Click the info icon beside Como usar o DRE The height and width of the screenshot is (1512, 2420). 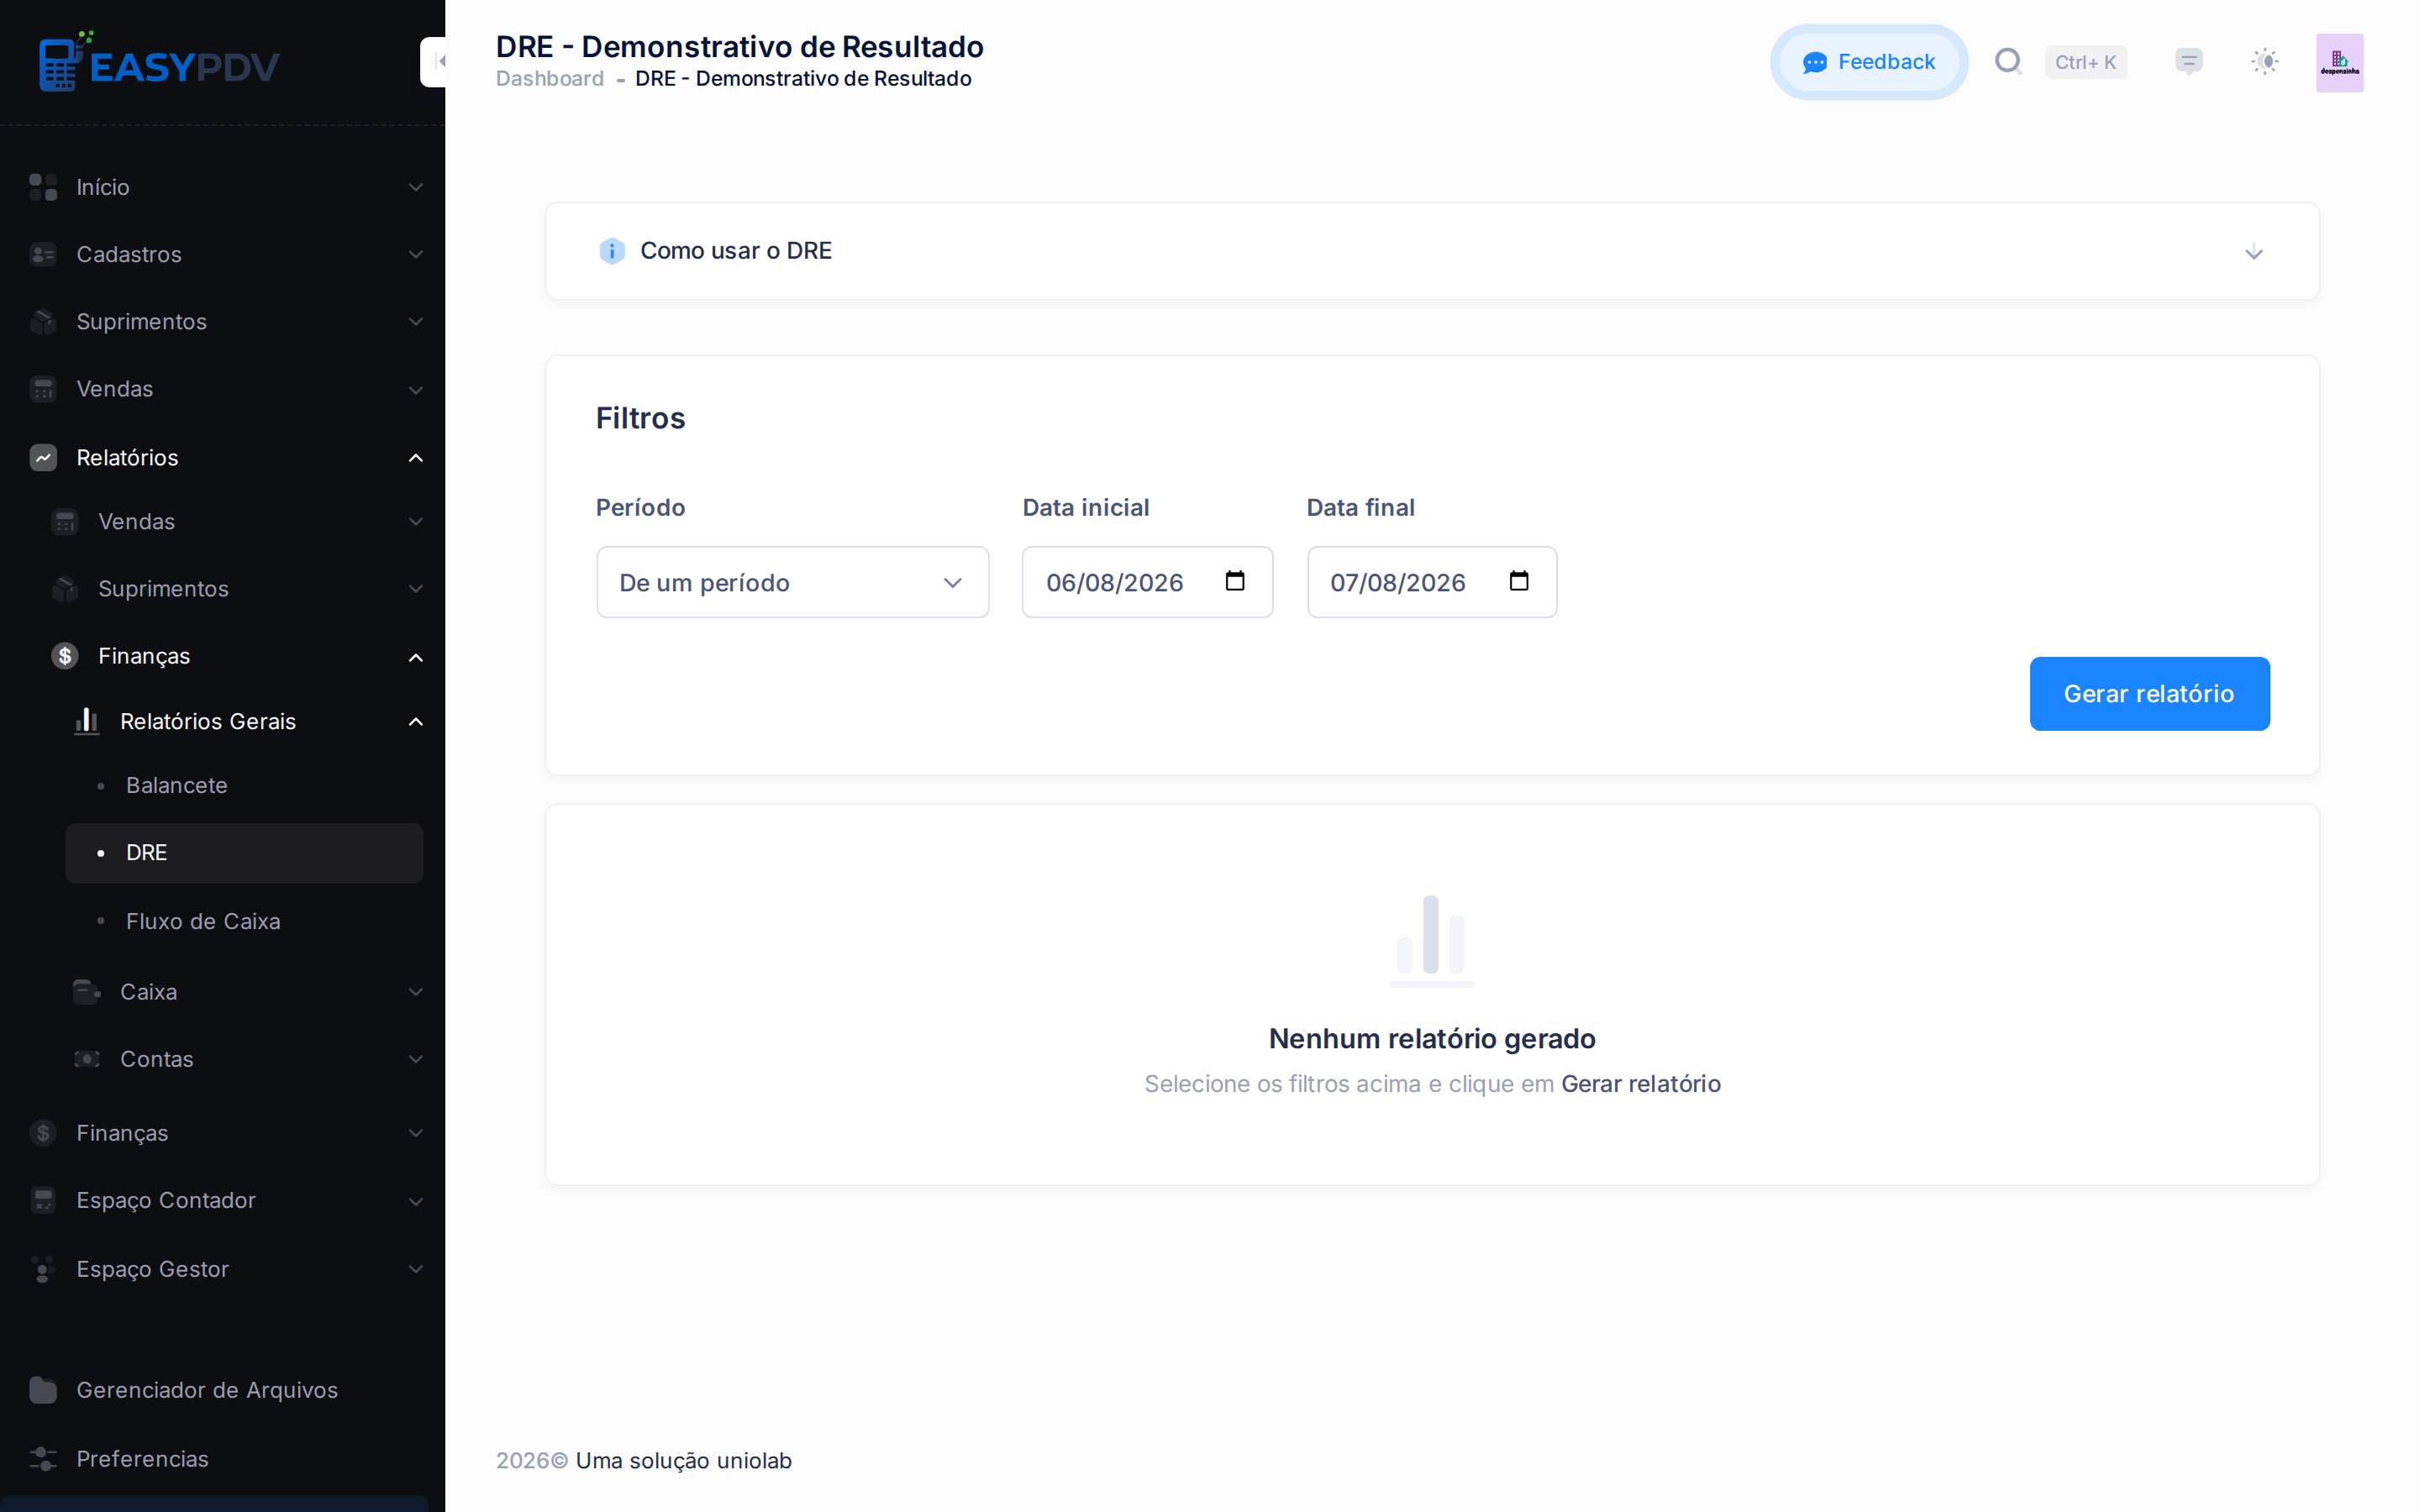[x=612, y=251]
